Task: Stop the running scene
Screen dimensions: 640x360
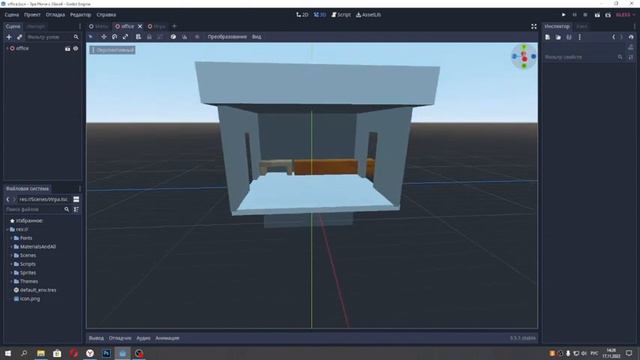Action: (585, 15)
